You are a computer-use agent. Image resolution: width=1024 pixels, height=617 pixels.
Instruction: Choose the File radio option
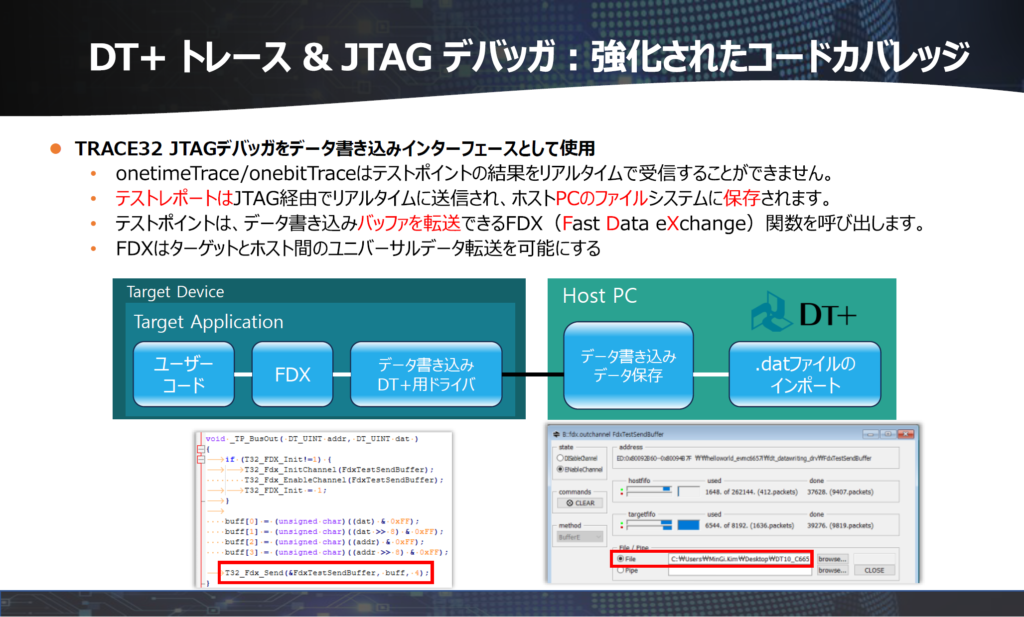point(620,559)
